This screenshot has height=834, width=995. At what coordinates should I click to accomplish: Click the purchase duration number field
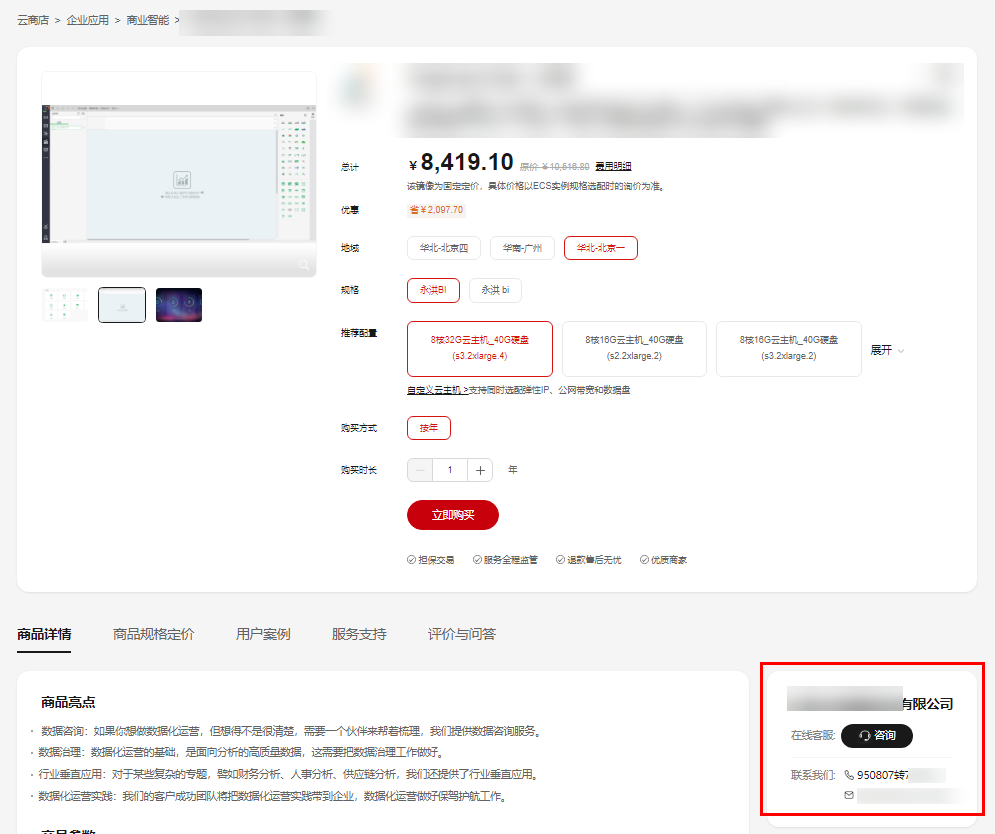click(x=450, y=470)
